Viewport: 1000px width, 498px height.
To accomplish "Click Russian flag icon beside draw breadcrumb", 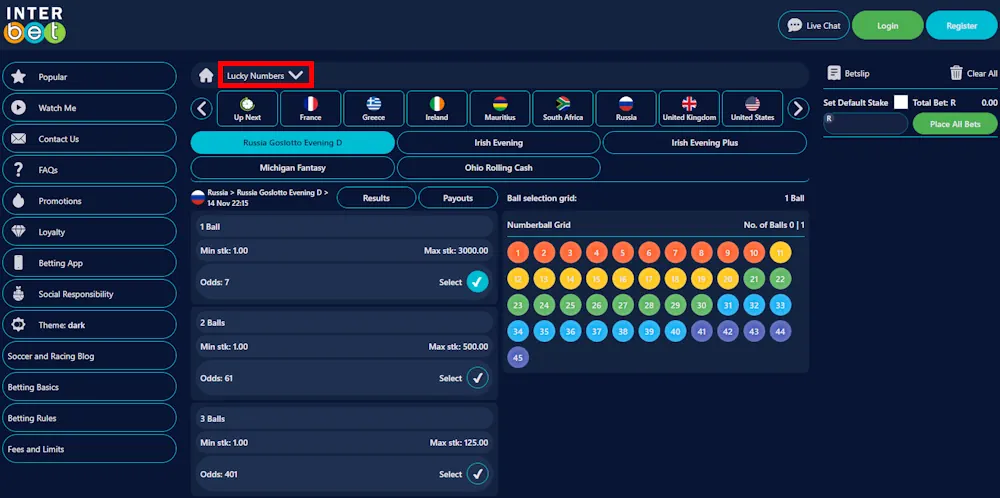I will (198, 198).
